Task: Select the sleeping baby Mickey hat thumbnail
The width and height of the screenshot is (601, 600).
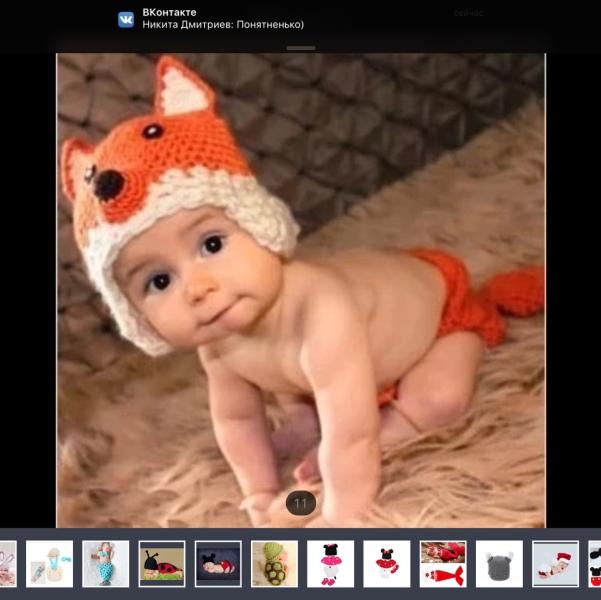Action: click(x=218, y=564)
